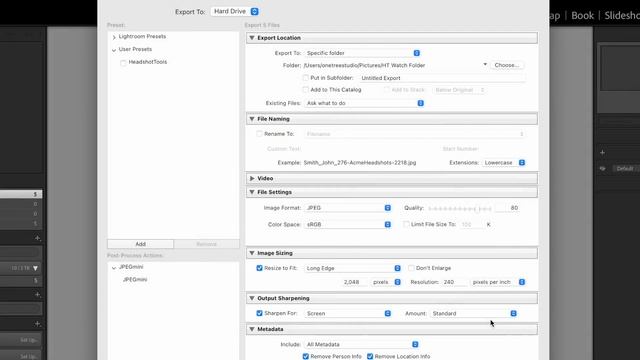Open the pixels unit dropdown

click(x=386, y=282)
